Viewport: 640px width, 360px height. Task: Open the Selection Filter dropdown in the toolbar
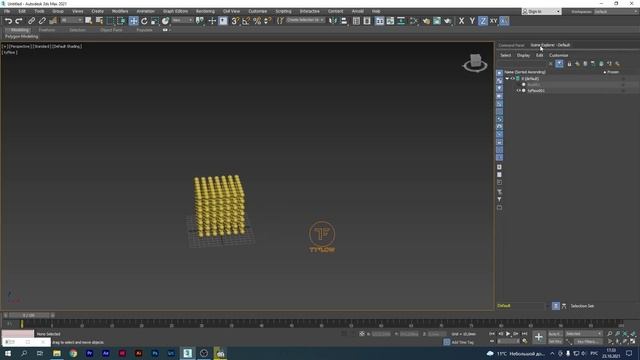(x=71, y=20)
